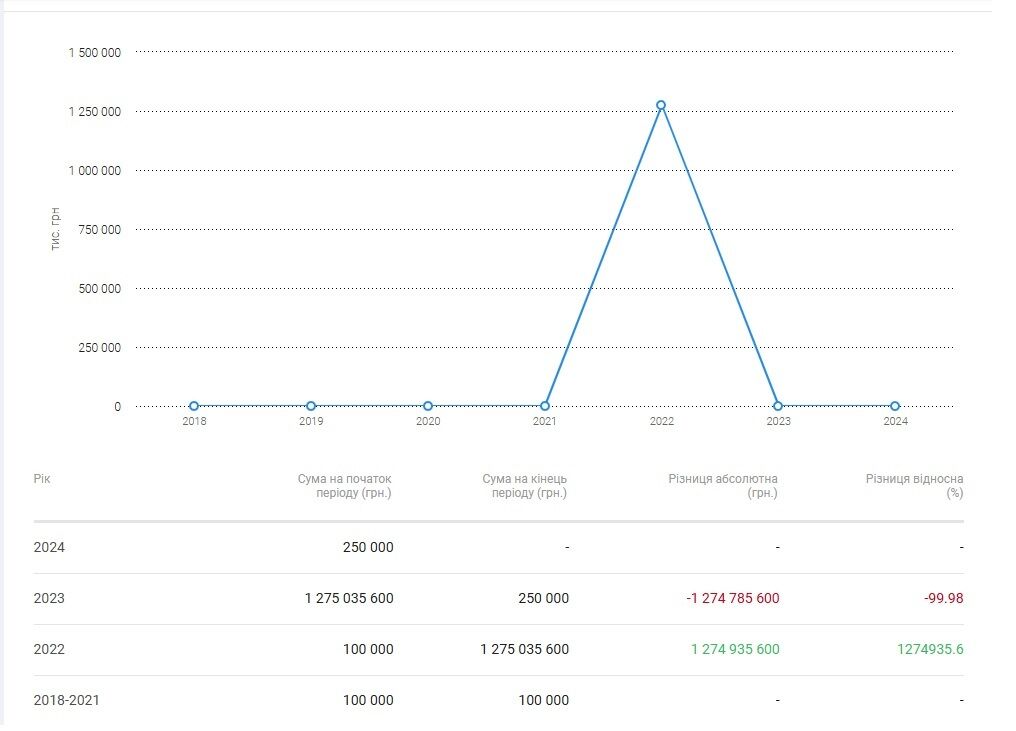Click 'Сума на початок періоду' column header
The image size is (1016, 731).
(x=344, y=486)
